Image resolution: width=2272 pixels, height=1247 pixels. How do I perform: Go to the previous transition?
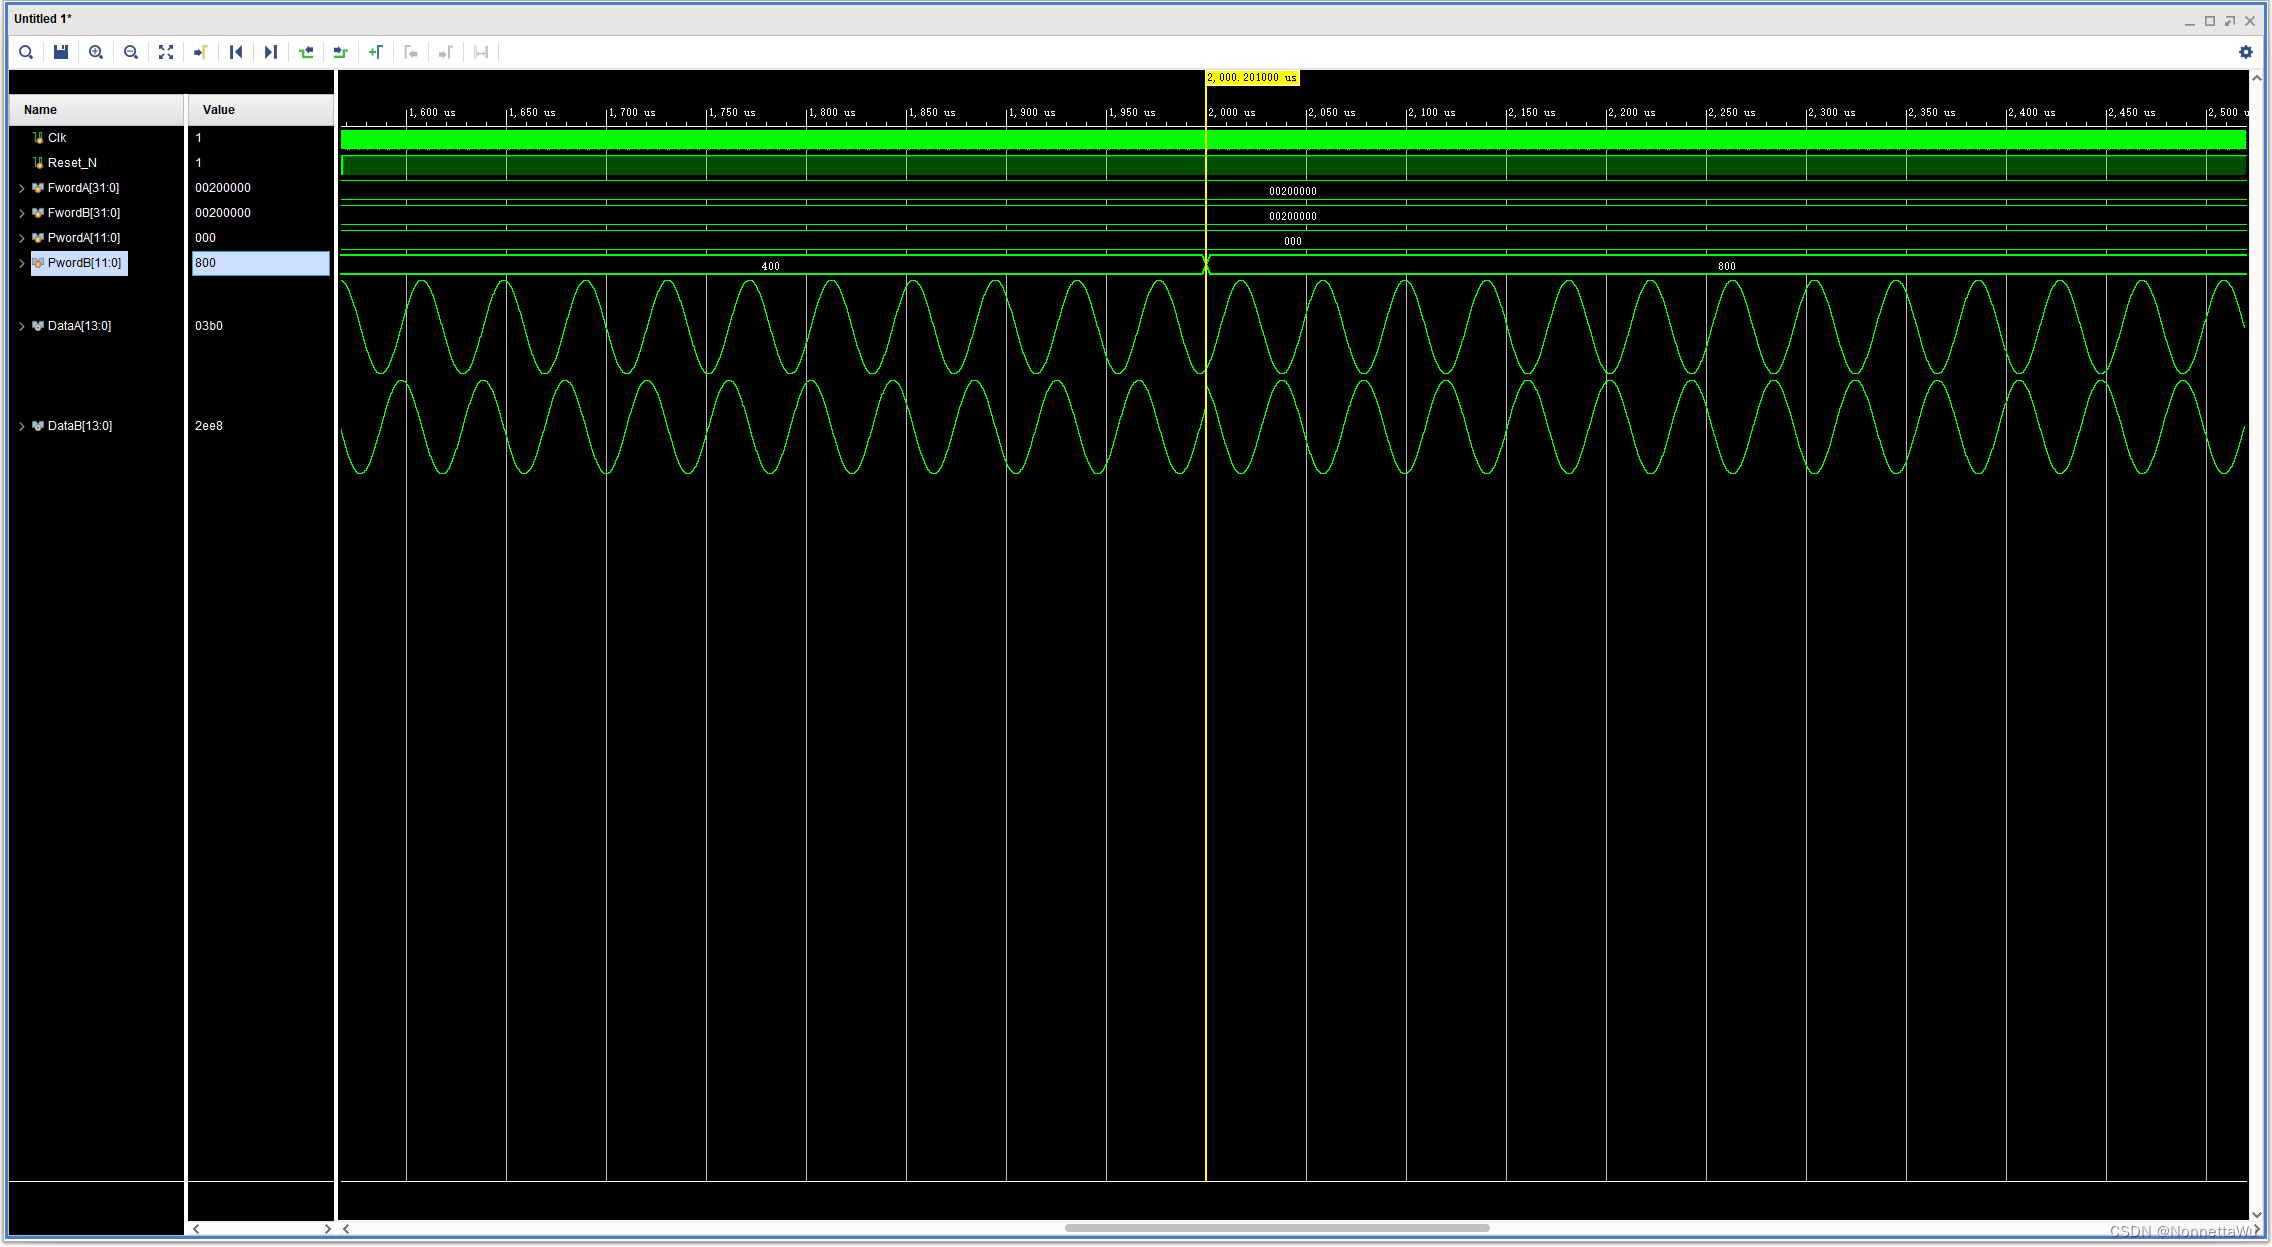click(306, 52)
